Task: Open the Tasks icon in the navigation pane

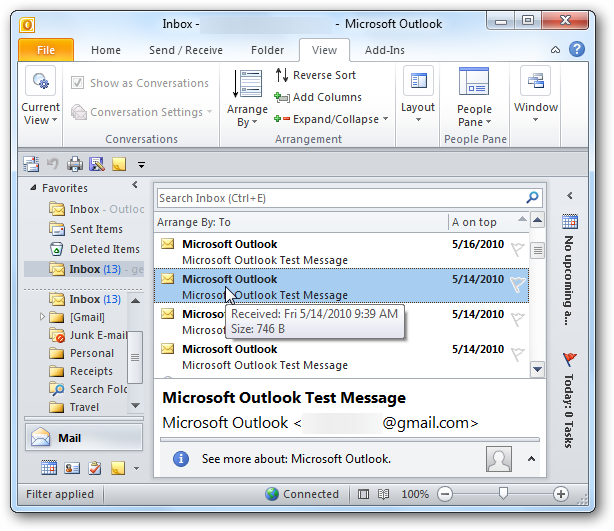Action: pos(95,468)
